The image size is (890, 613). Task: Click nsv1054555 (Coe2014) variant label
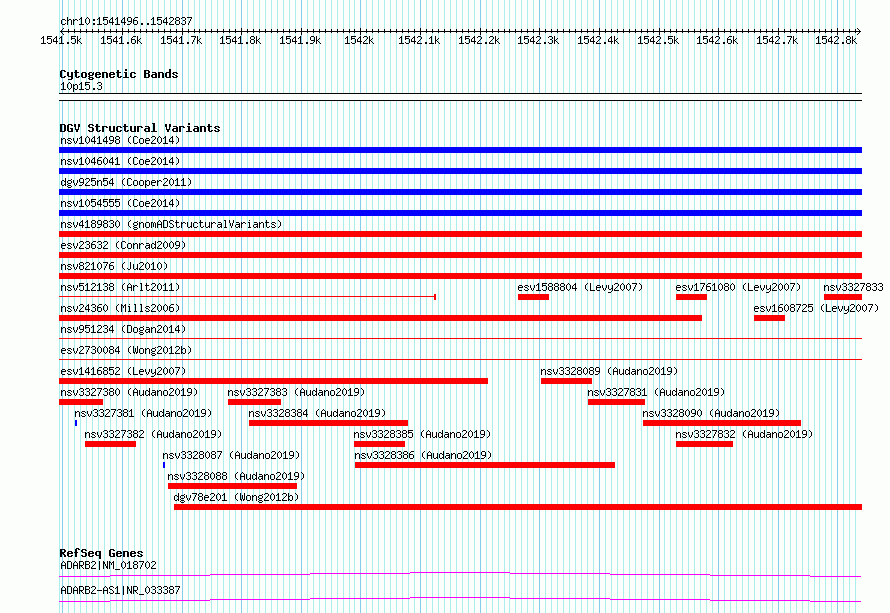pyautogui.click(x=120, y=203)
